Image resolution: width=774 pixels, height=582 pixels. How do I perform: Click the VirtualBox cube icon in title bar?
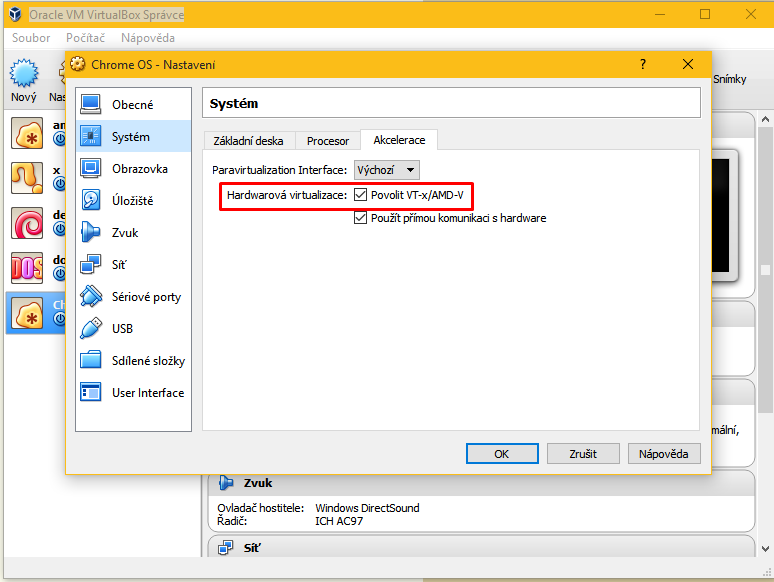pos(15,14)
